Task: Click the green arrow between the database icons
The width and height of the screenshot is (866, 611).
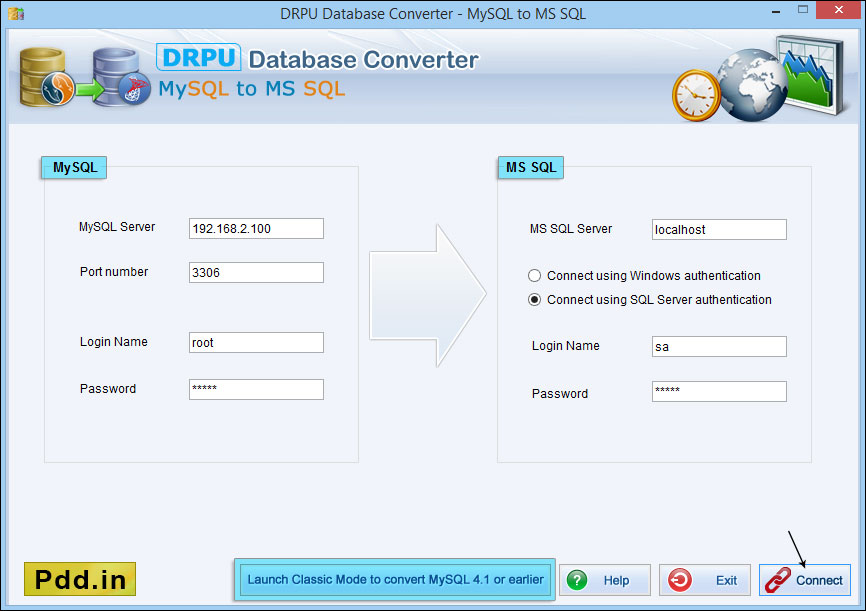Action: tap(89, 89)
